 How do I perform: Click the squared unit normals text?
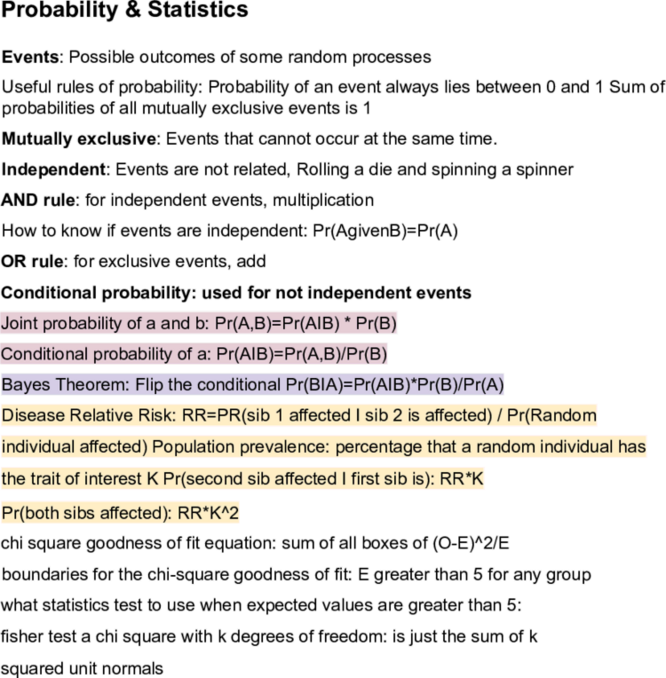[x=82, y=668]
